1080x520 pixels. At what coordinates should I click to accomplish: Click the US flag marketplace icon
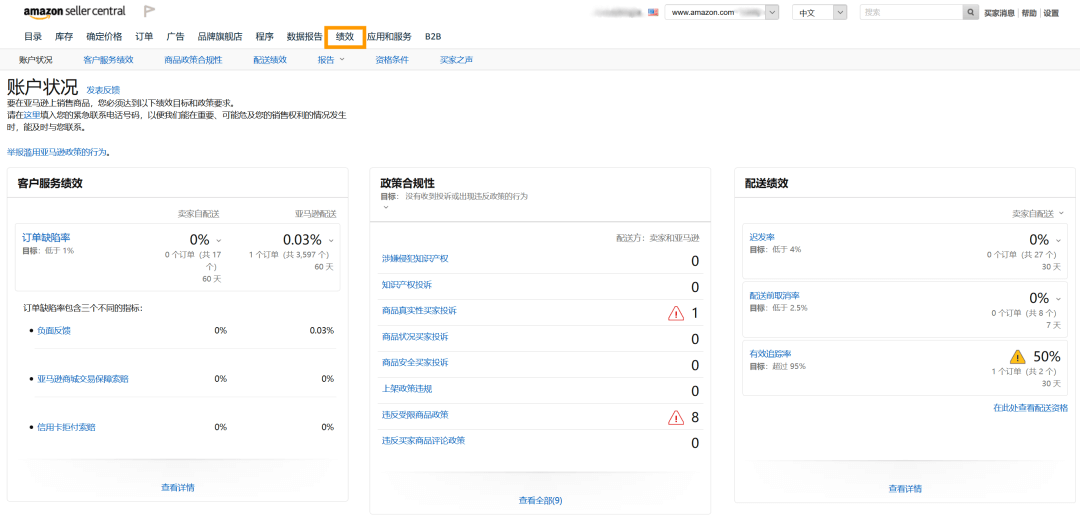tap(653, 13)
